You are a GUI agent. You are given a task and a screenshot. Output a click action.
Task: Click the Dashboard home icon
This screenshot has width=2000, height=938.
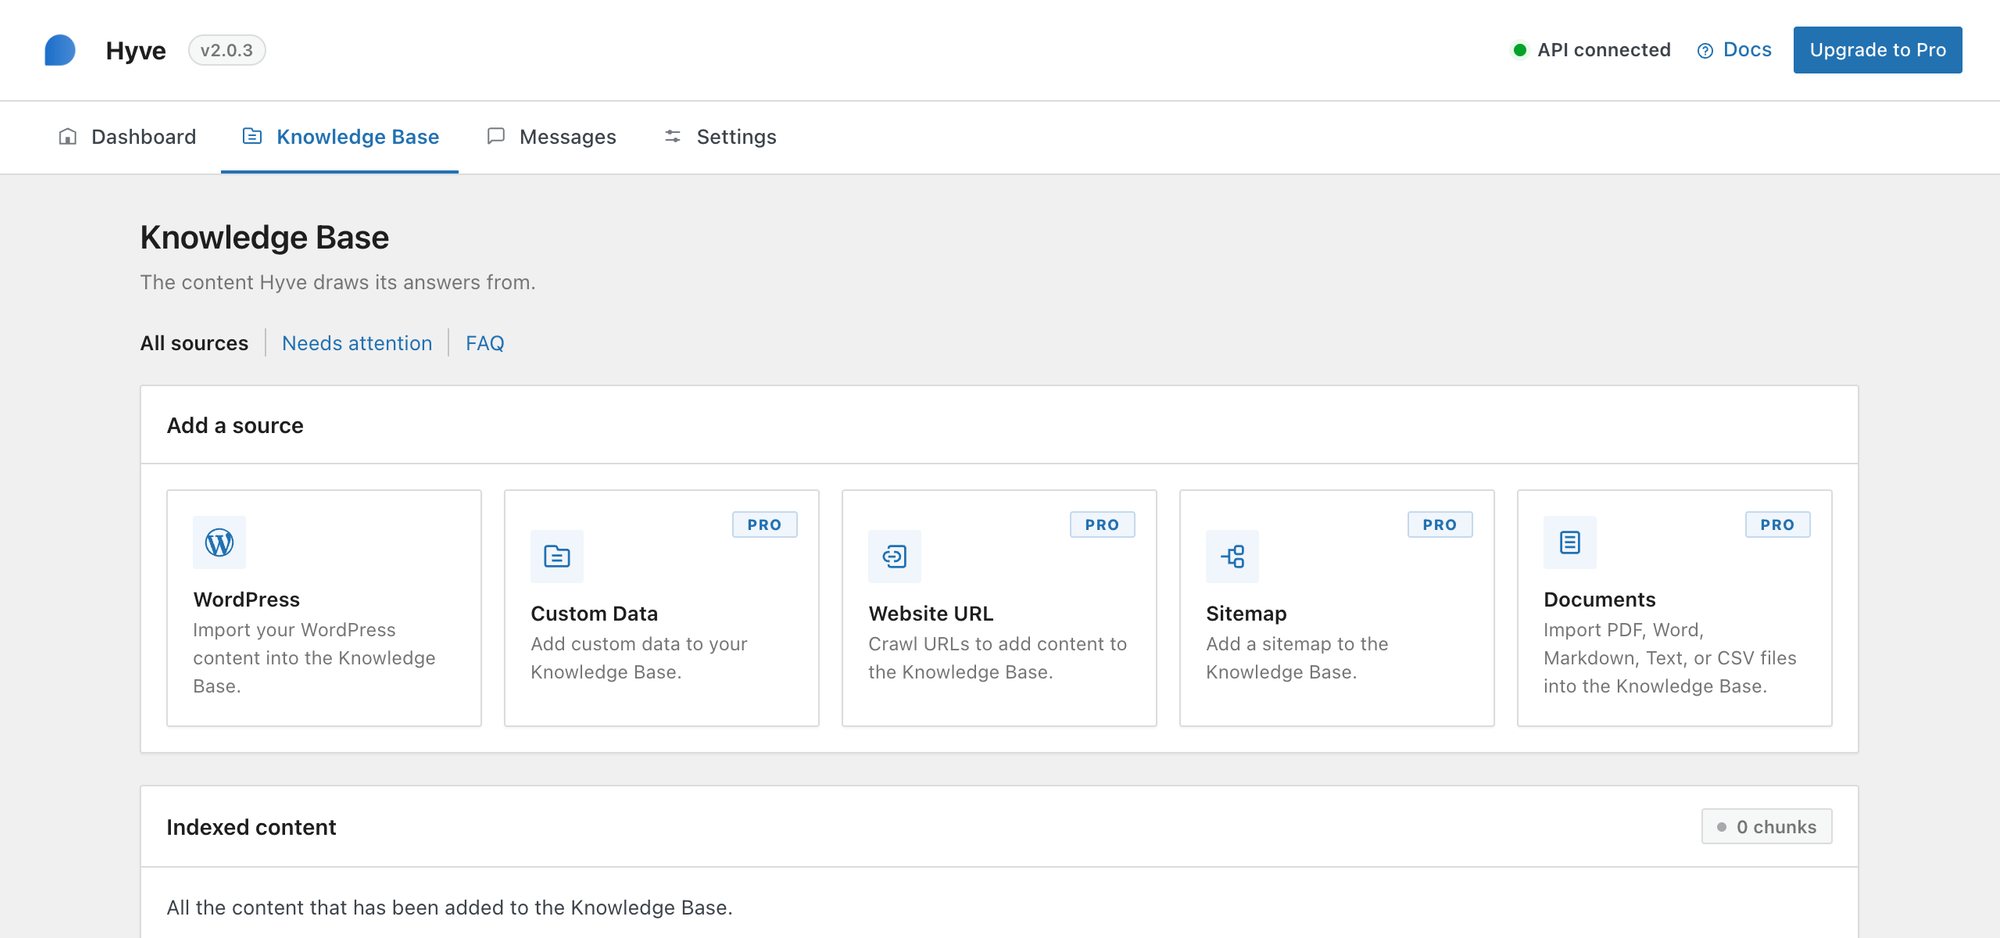coord(68,136)
